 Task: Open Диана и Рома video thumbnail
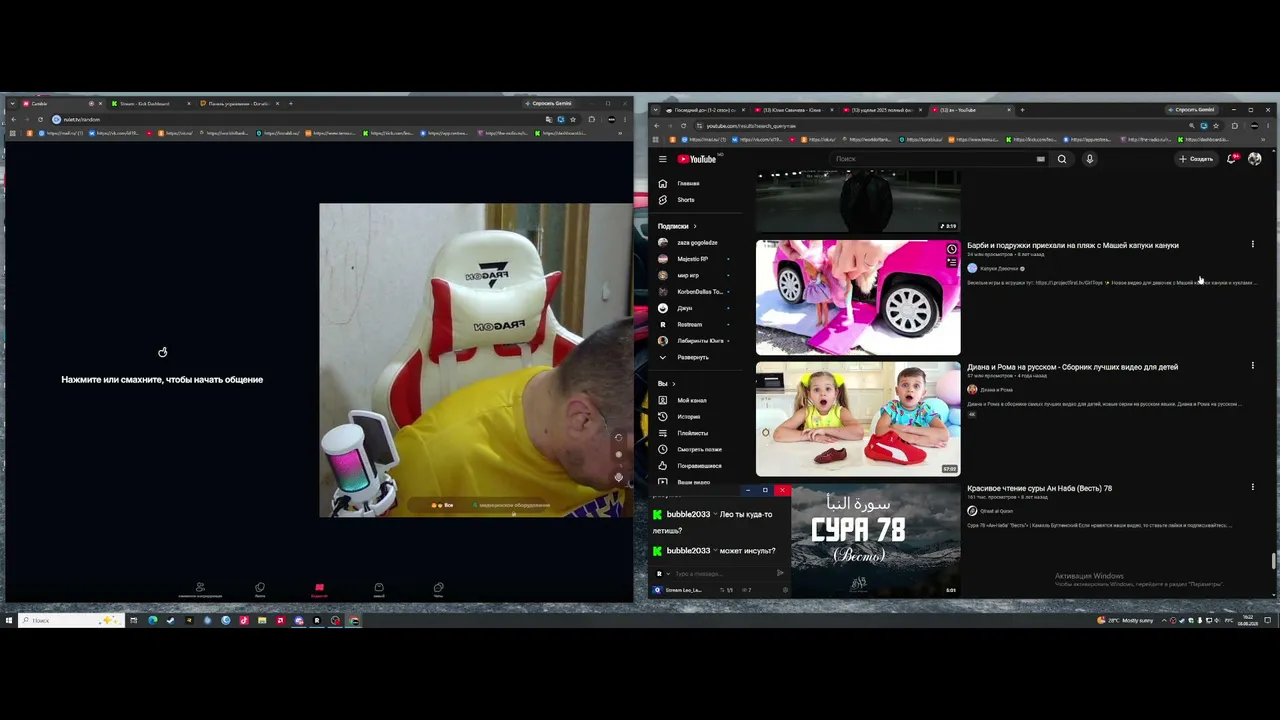(x=858, y=419)
